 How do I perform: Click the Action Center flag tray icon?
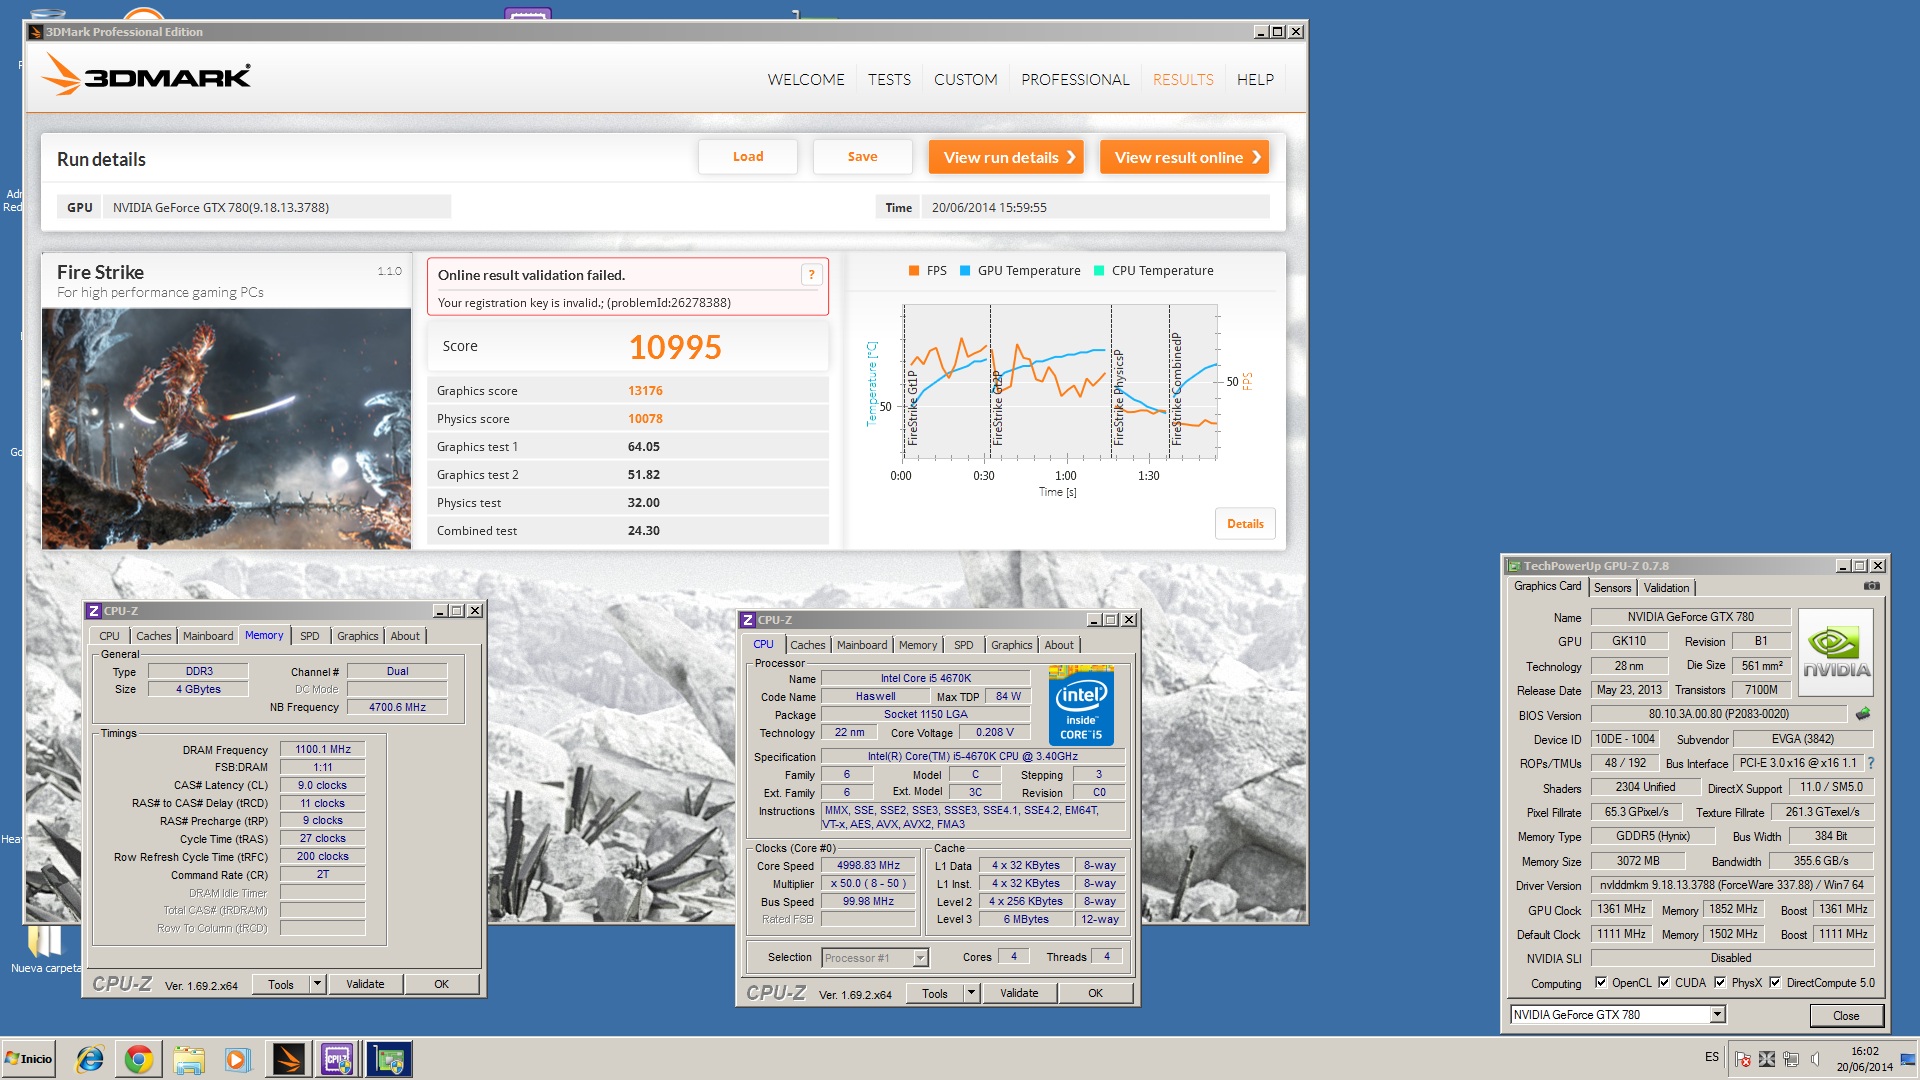(1743, 1059)
